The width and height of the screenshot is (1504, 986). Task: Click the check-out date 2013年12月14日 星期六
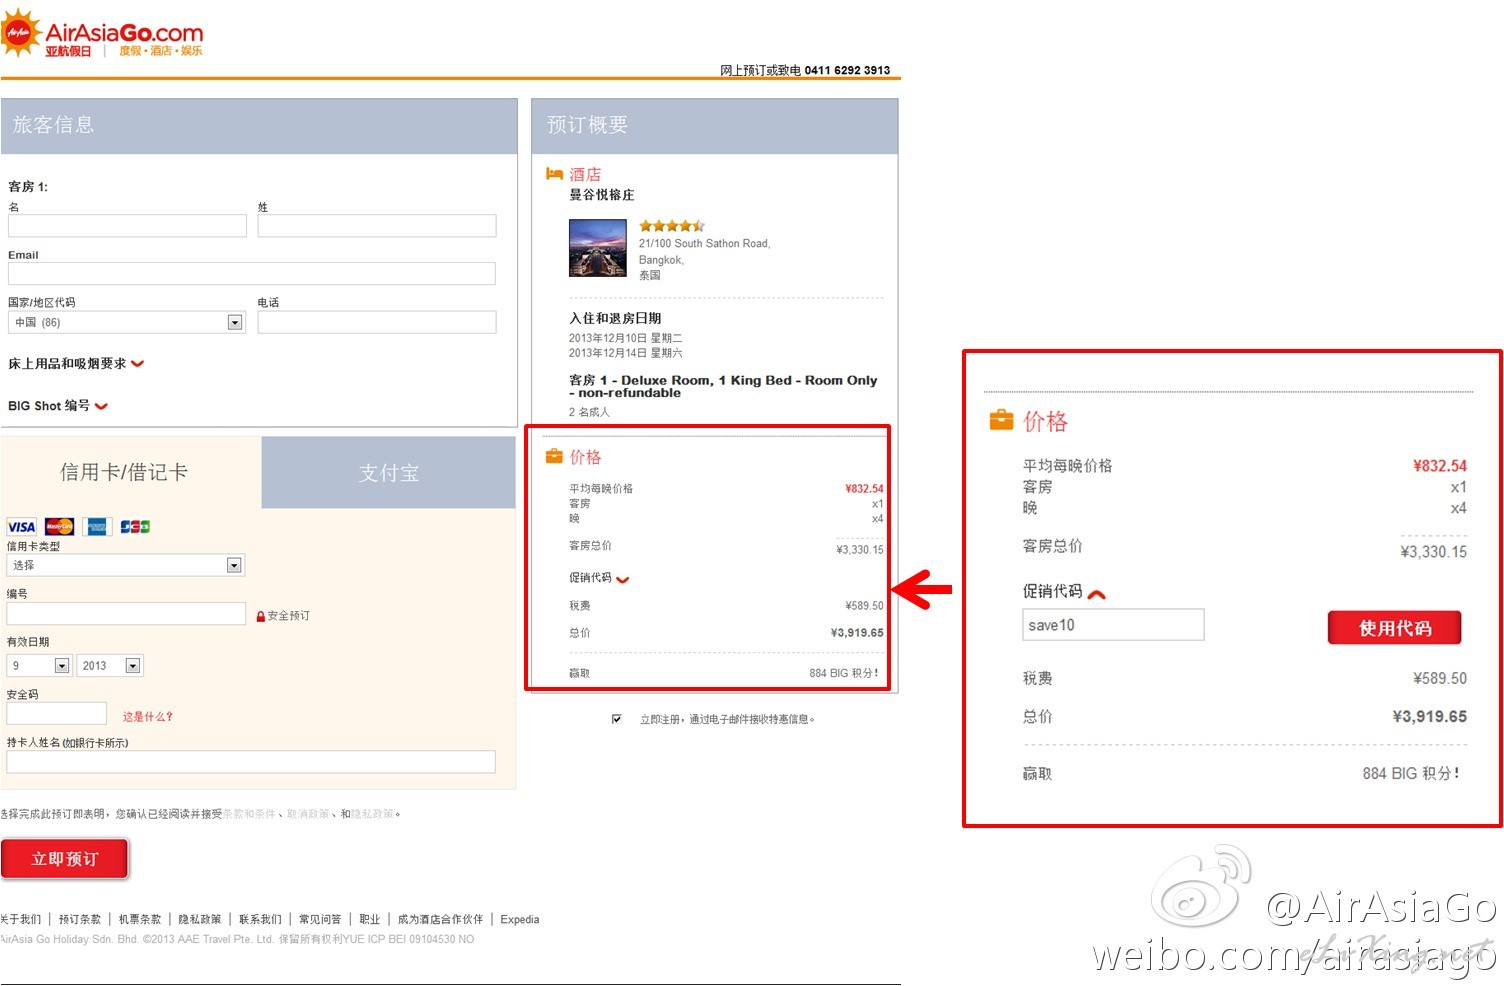click(625, 353)
